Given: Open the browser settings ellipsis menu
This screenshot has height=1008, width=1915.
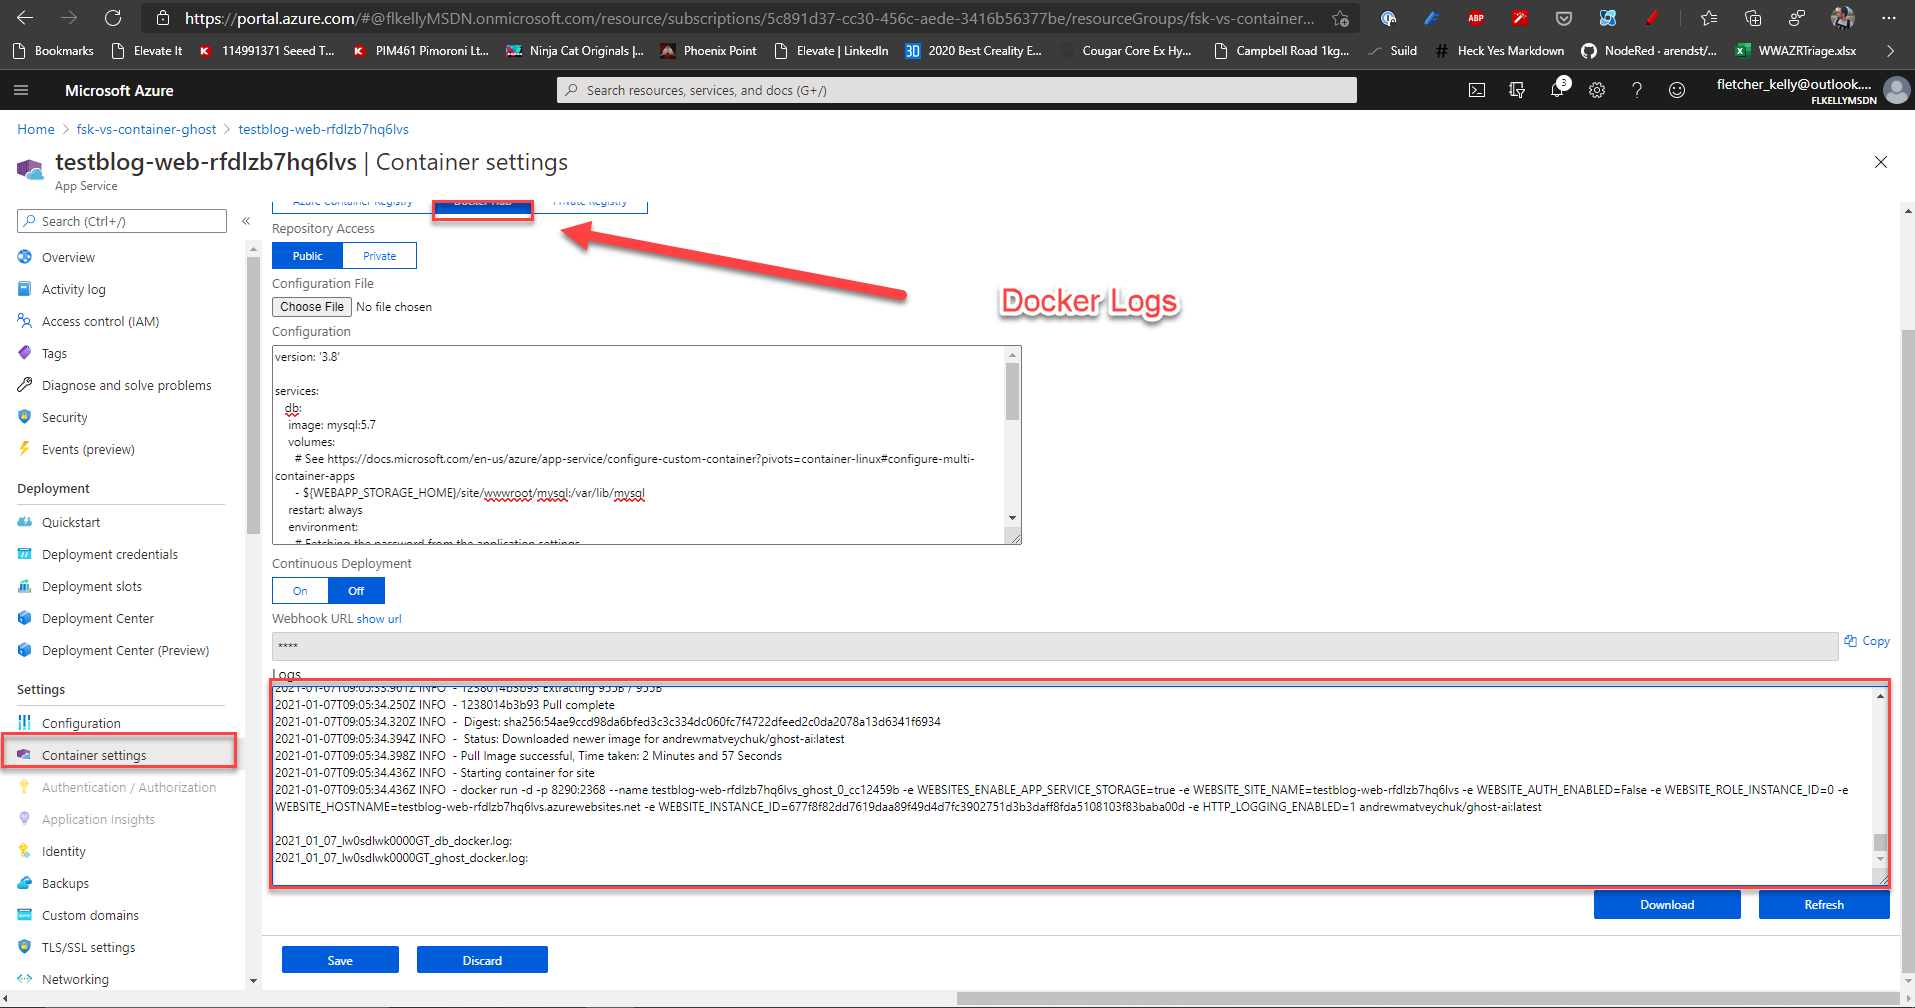Looking at the screenshot, I should 1888,18.
